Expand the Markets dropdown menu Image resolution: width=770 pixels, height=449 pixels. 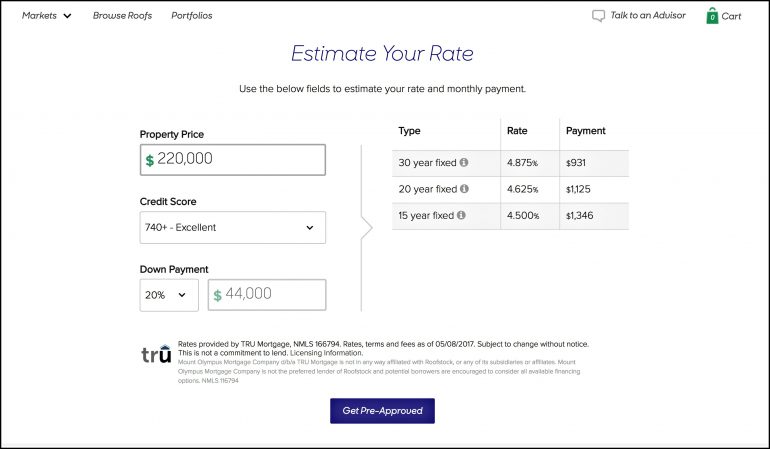coord(47,16)
